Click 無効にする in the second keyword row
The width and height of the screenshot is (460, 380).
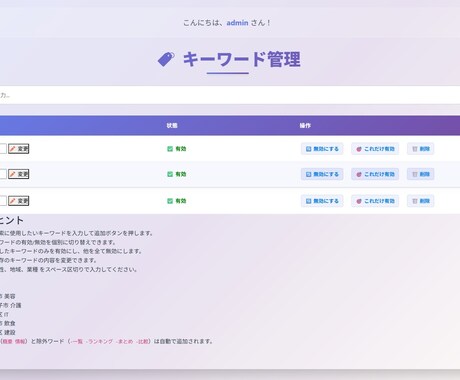tap(322, 174)
